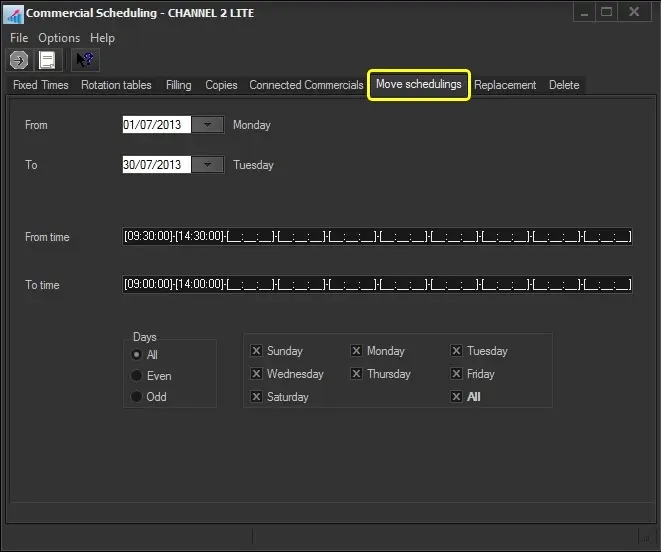Click the What's This help cursor icon
This screenshot has width=661, height=552.
(x=85, y=60)
